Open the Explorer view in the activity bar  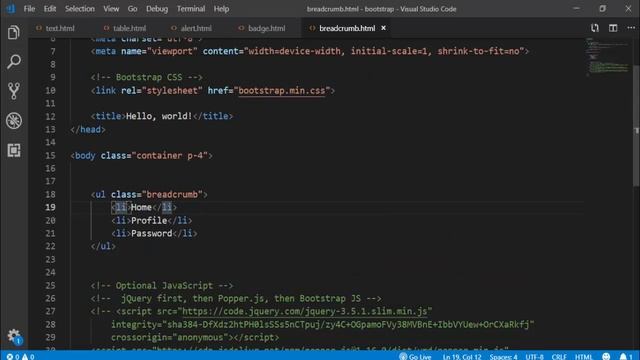[13, 33]
